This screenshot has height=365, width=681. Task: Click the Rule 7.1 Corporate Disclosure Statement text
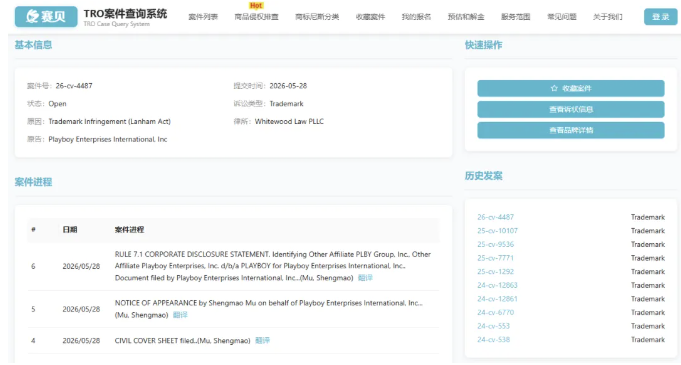(x=273, y=266)
